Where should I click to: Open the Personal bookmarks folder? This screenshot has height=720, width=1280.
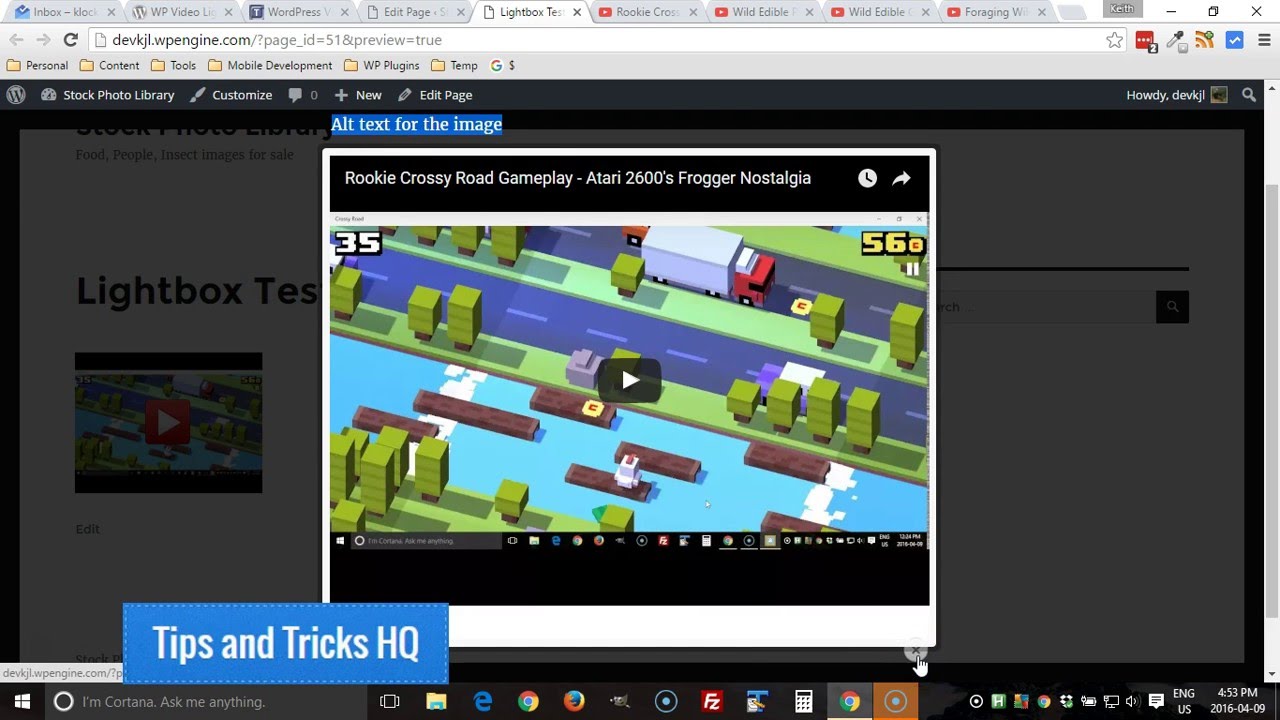click(x=37, y=66)
